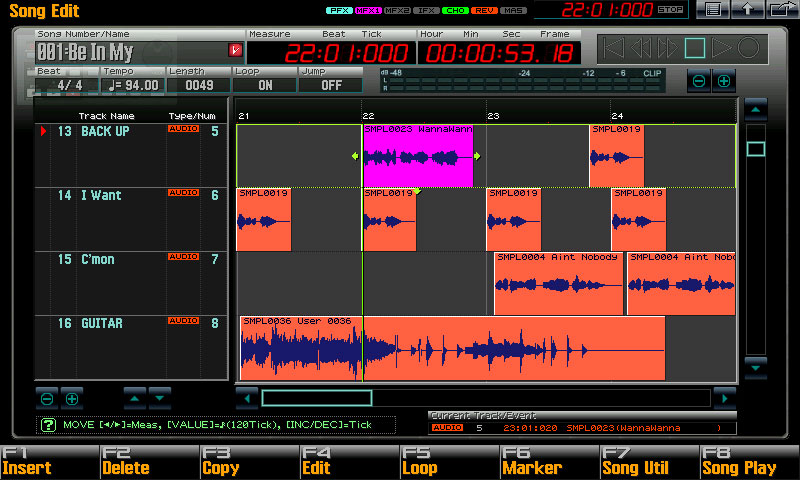The image size is (800, 480).
Task: Click AUDIO badge on GUITAR track
Action: point(183,320)
